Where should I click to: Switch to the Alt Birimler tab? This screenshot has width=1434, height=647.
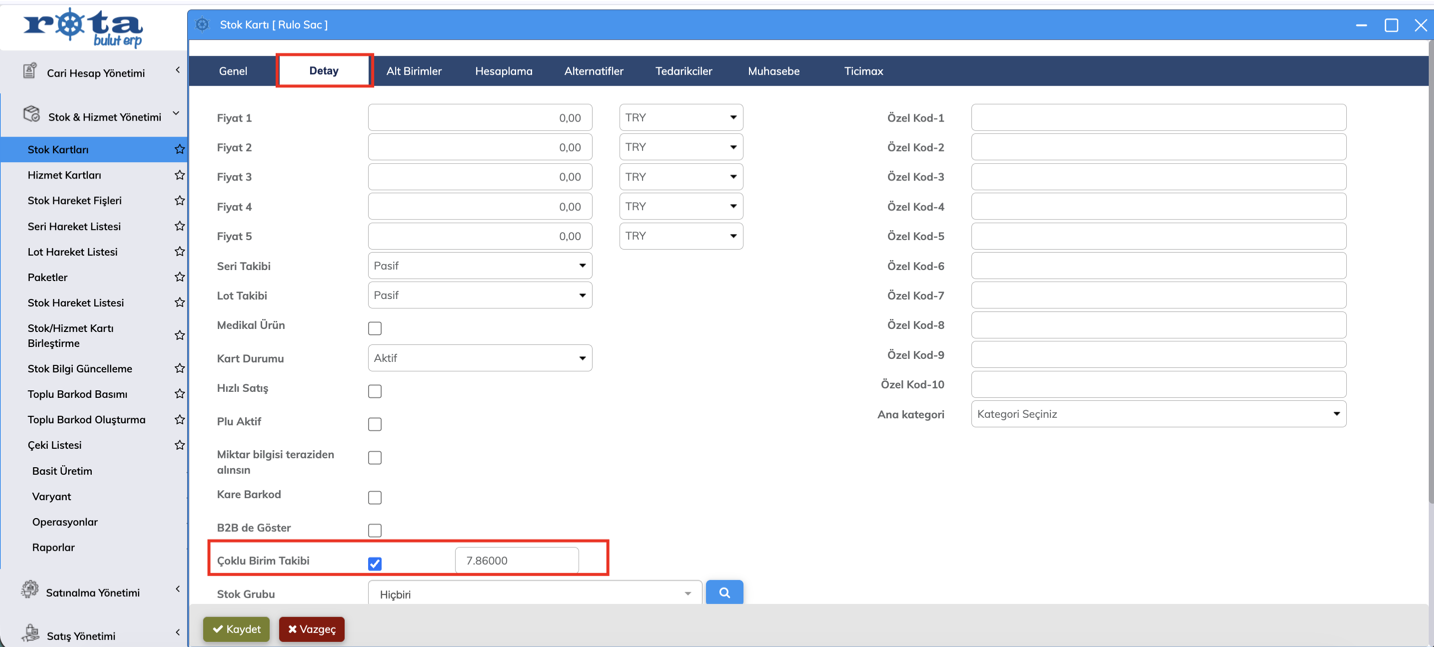[414, 71]
